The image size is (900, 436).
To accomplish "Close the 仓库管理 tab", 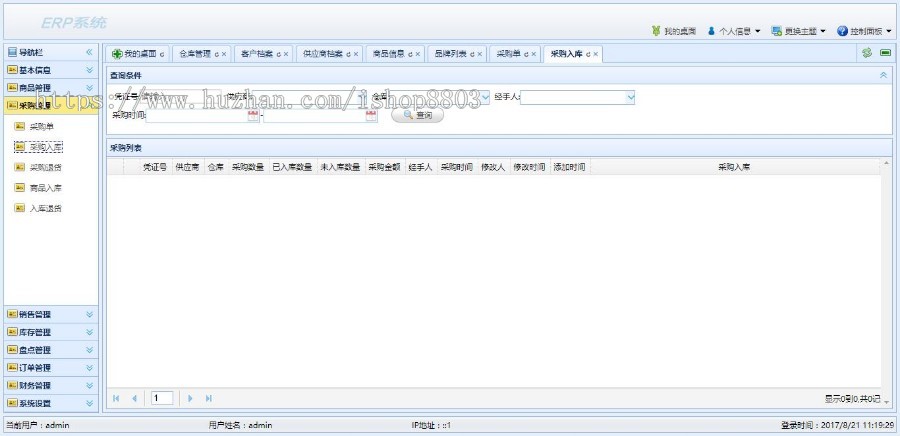I will tap(224, 54).
